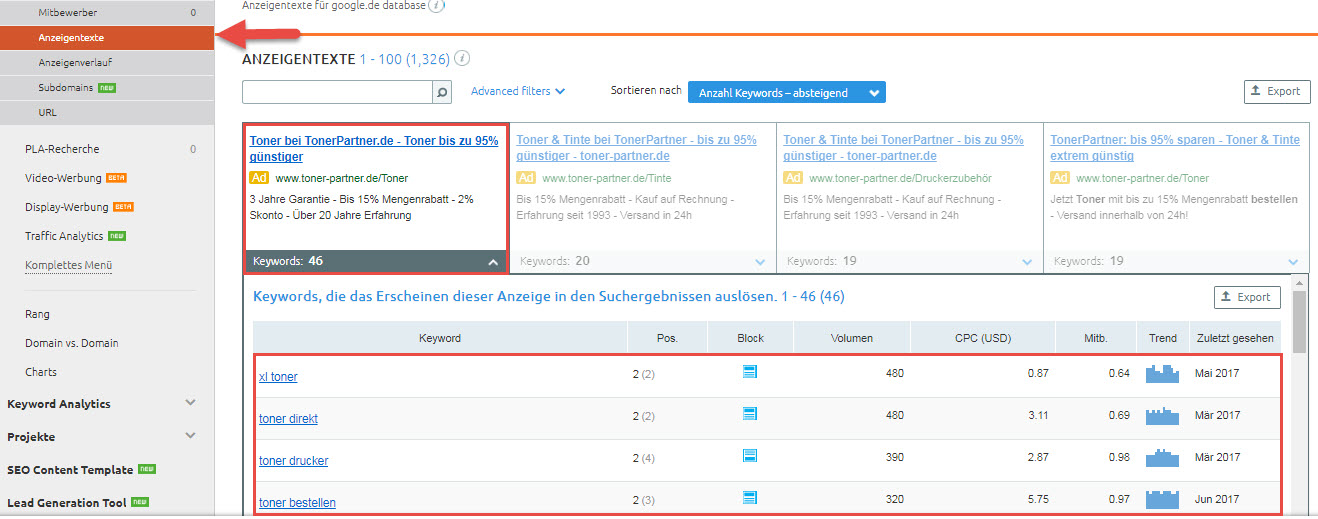This screenshot has width=1318, height=519.
Task: Click NEW badge next to Subdomains
Action: 108,88
